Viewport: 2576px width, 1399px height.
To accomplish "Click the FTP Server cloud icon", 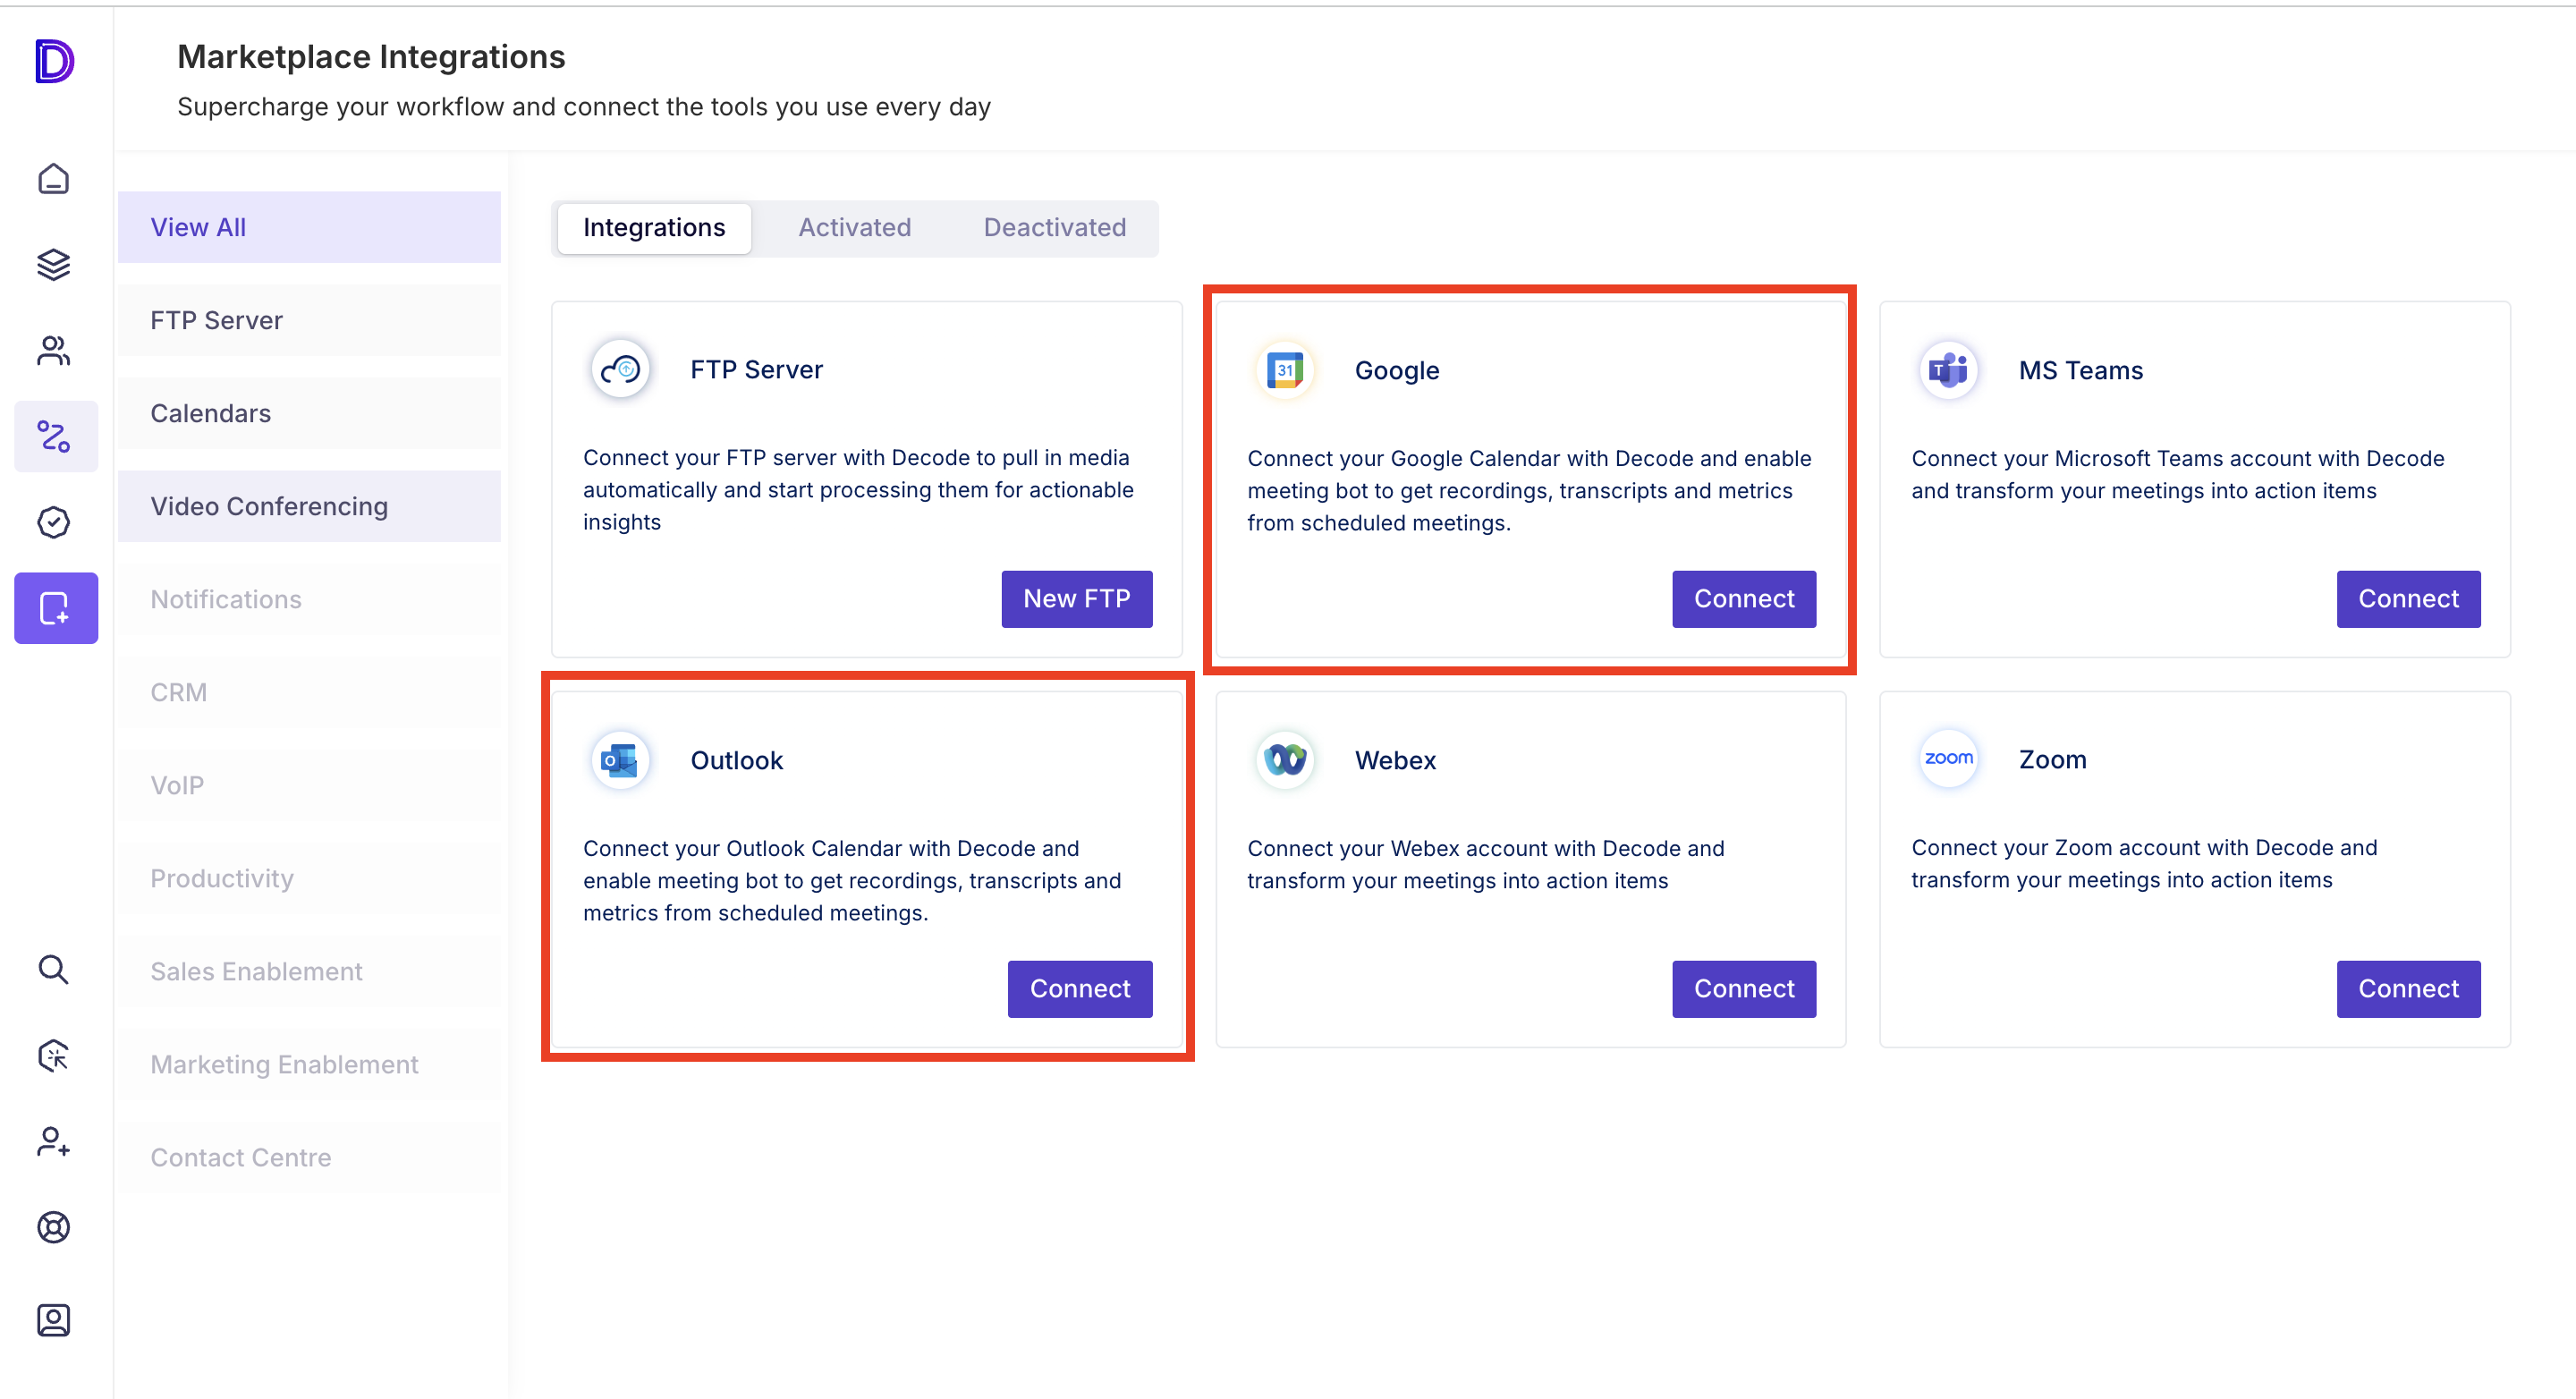I will [620, 370].
